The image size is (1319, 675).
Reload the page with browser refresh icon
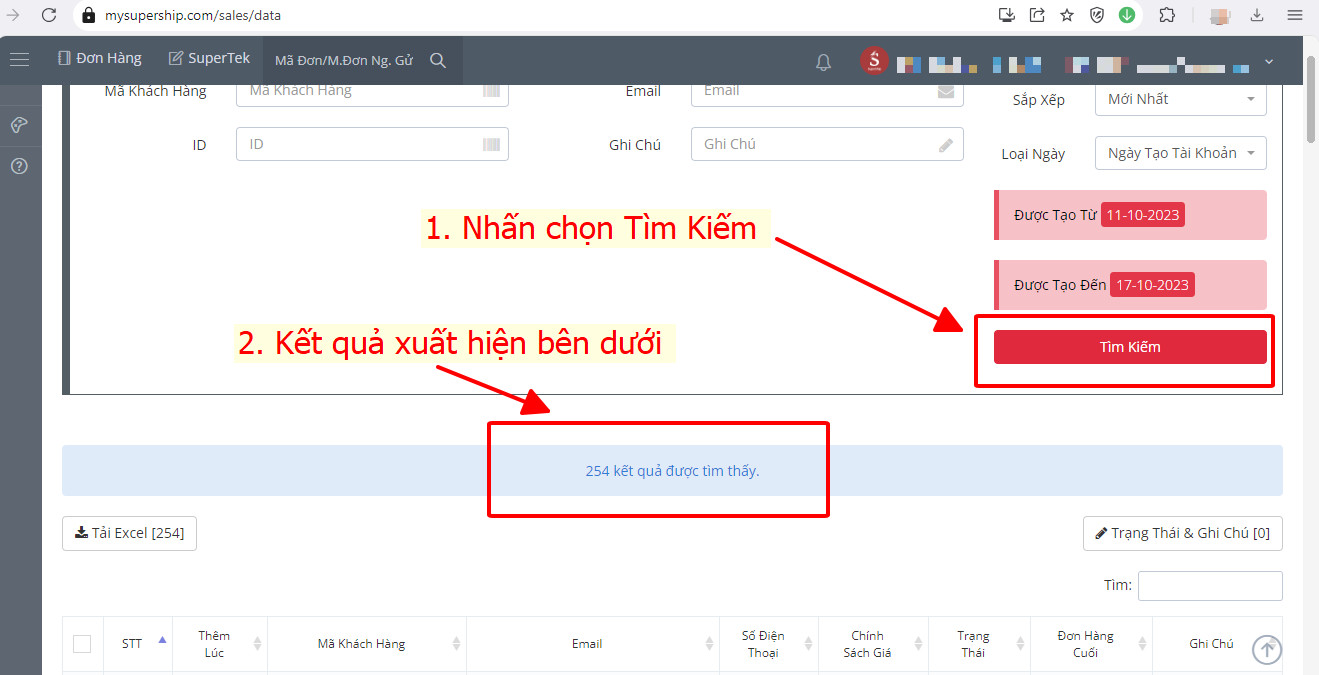click(49, 15)
